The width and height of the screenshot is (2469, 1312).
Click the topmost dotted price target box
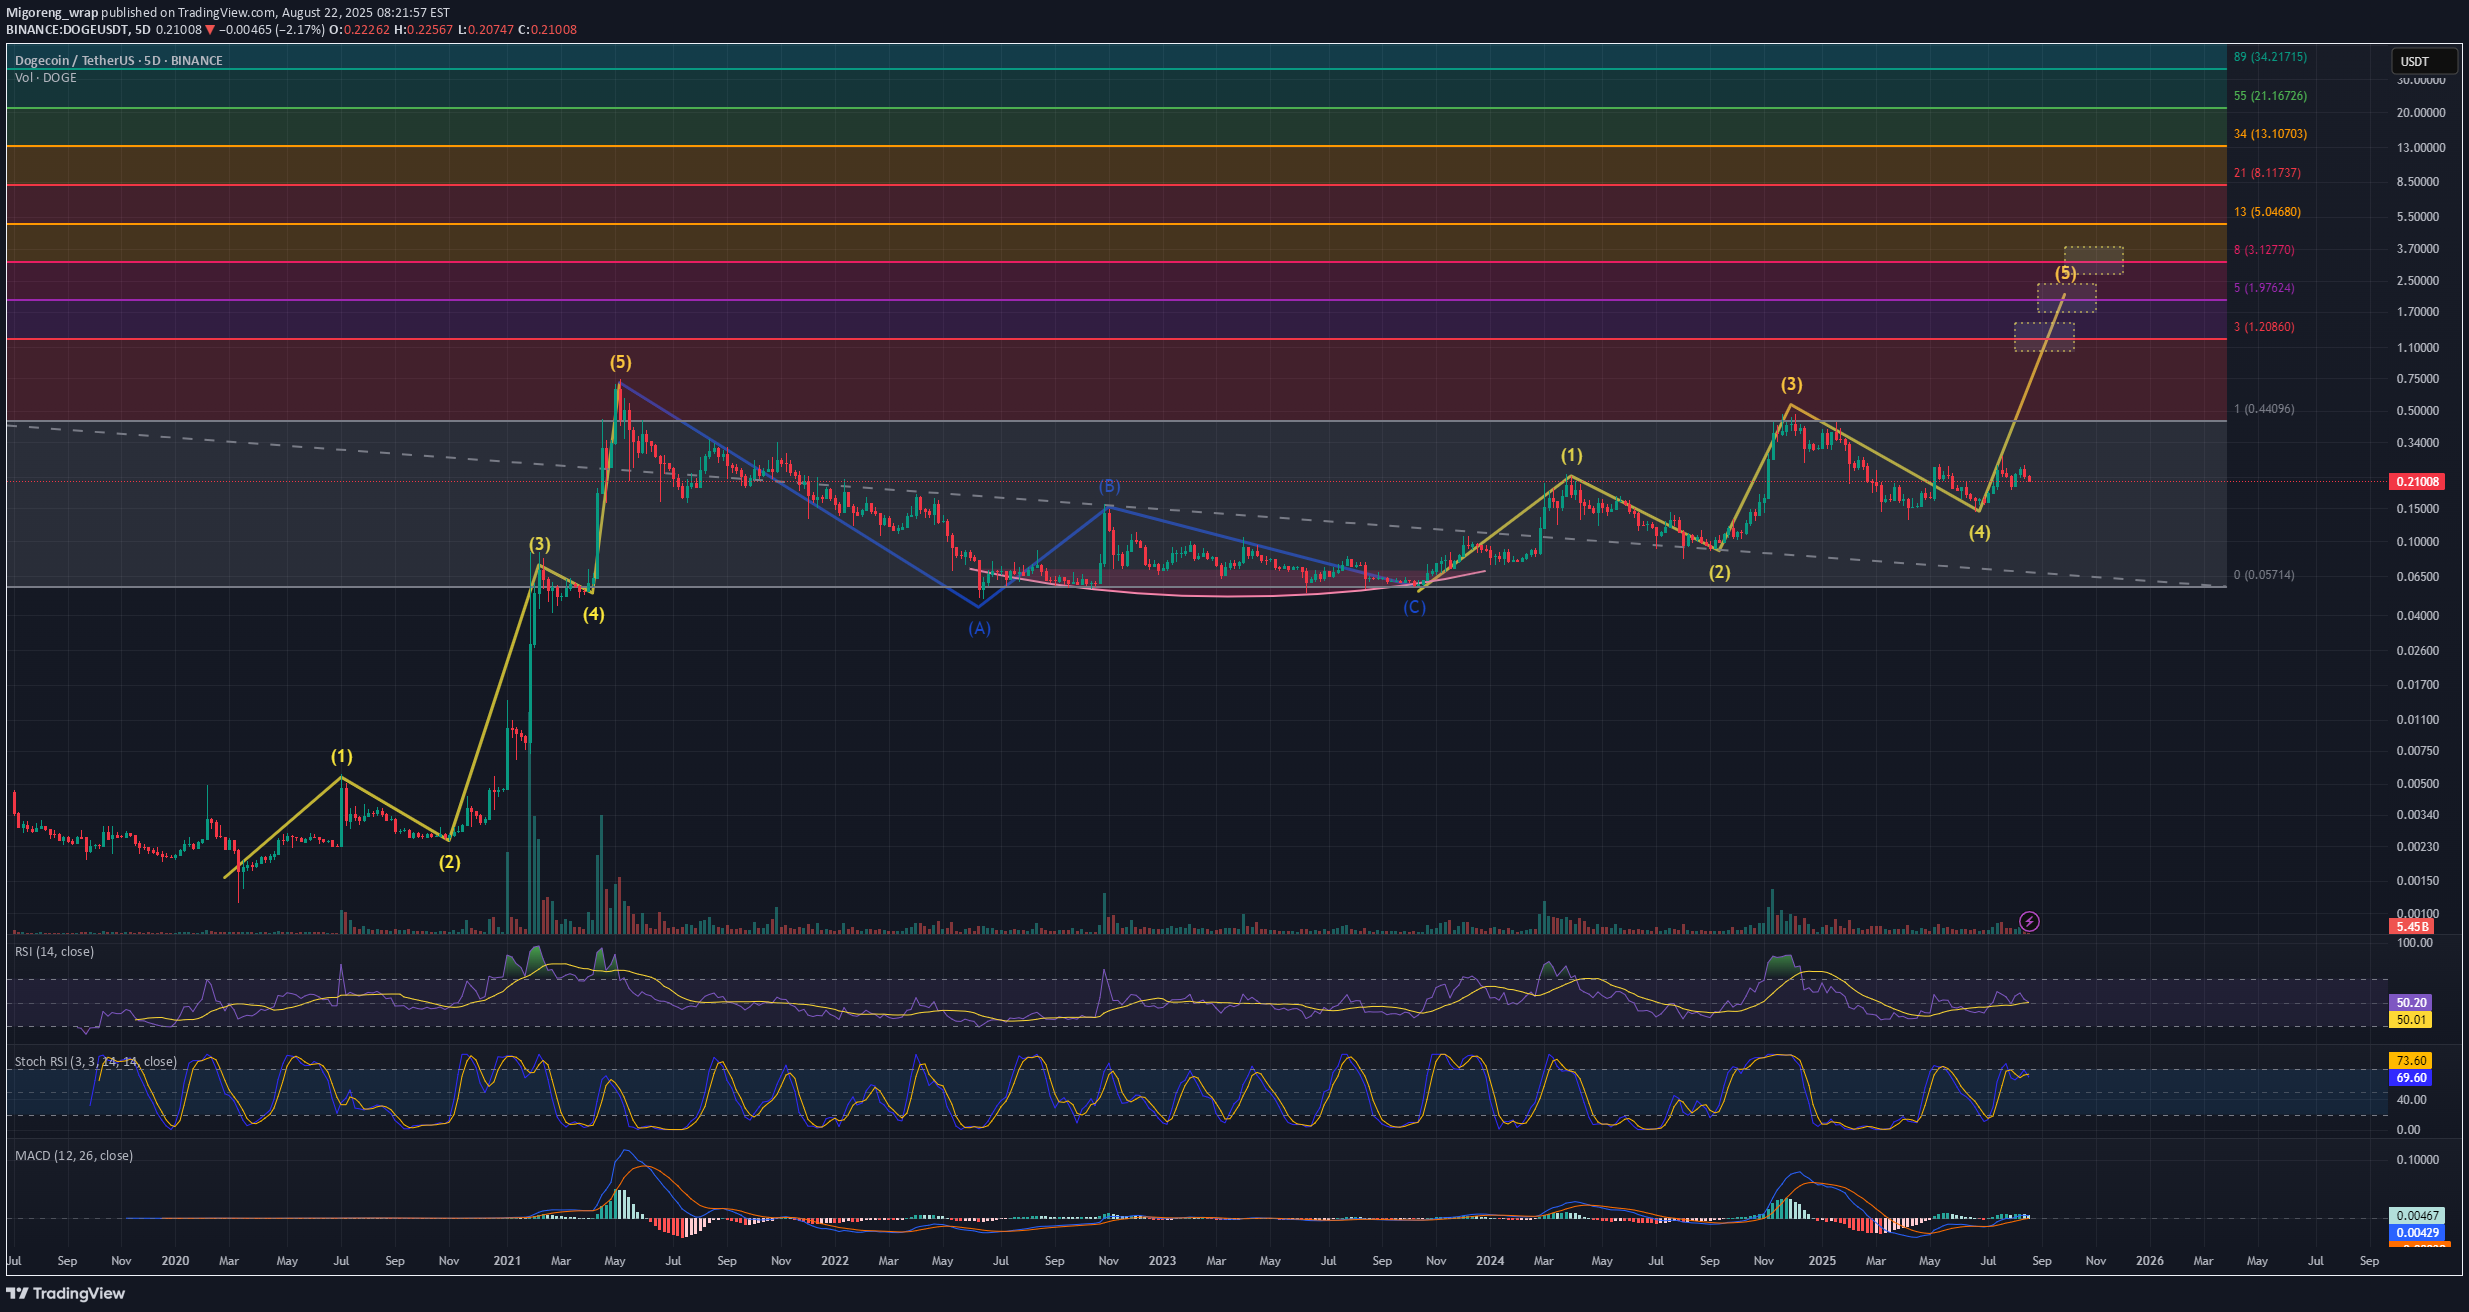pyautogui.click(x=2094, y=261)
